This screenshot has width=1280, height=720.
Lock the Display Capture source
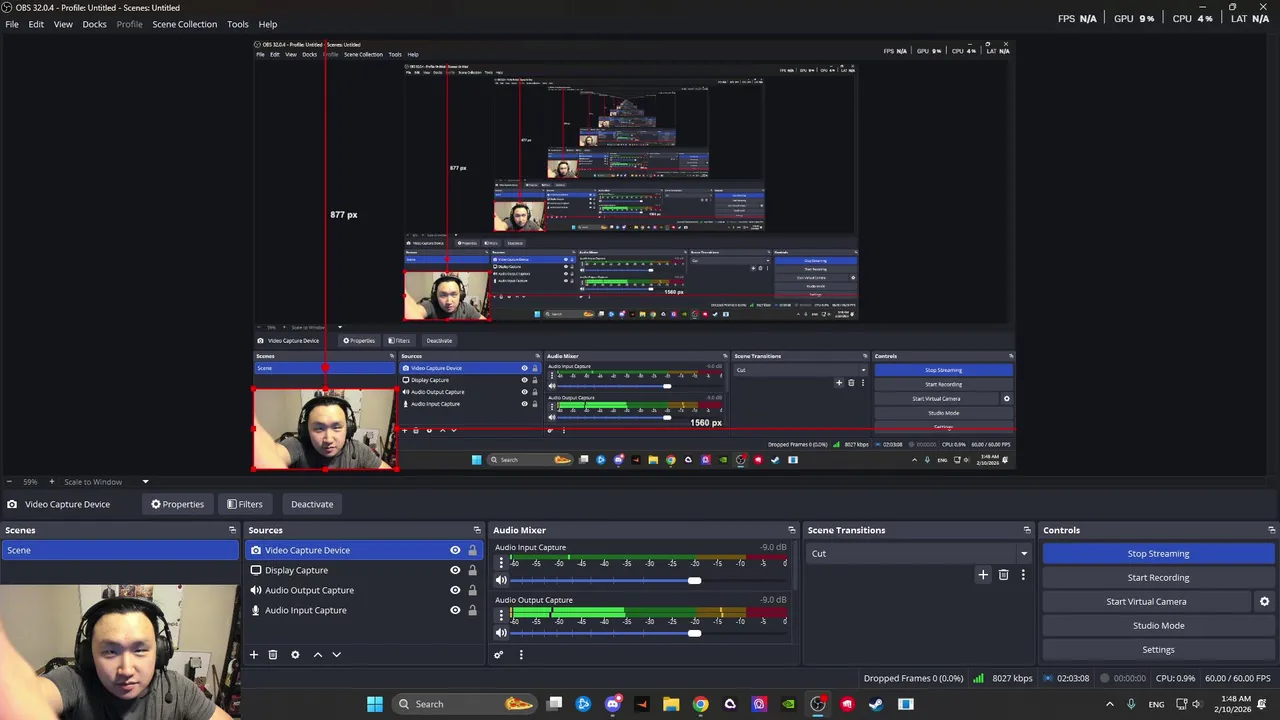[x=472, y=570]
